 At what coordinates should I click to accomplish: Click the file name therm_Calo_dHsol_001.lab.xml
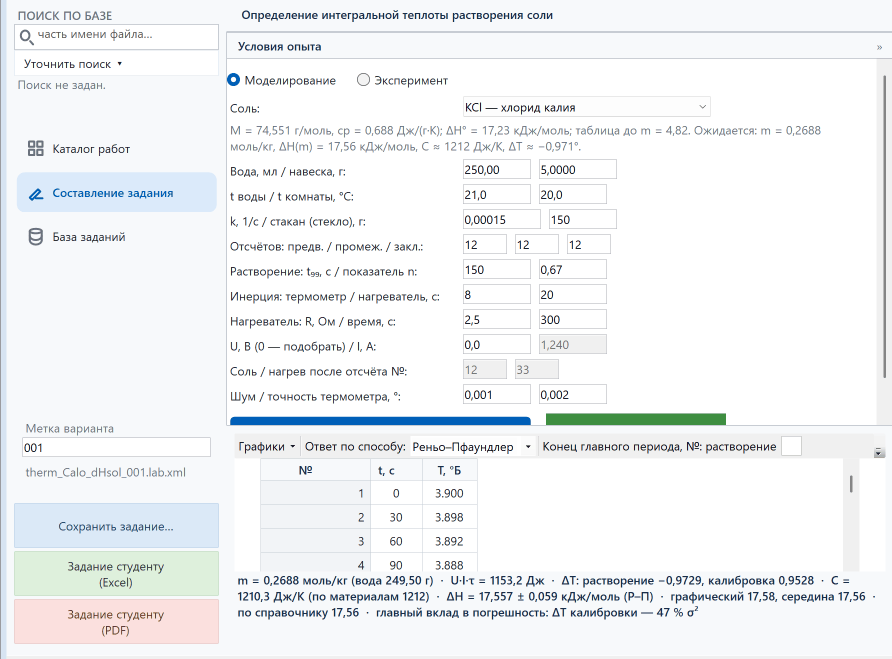(x=106, y=472)
